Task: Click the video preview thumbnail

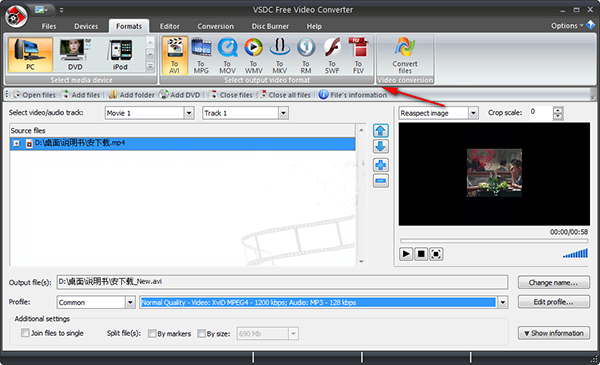Action: (494, 173)
